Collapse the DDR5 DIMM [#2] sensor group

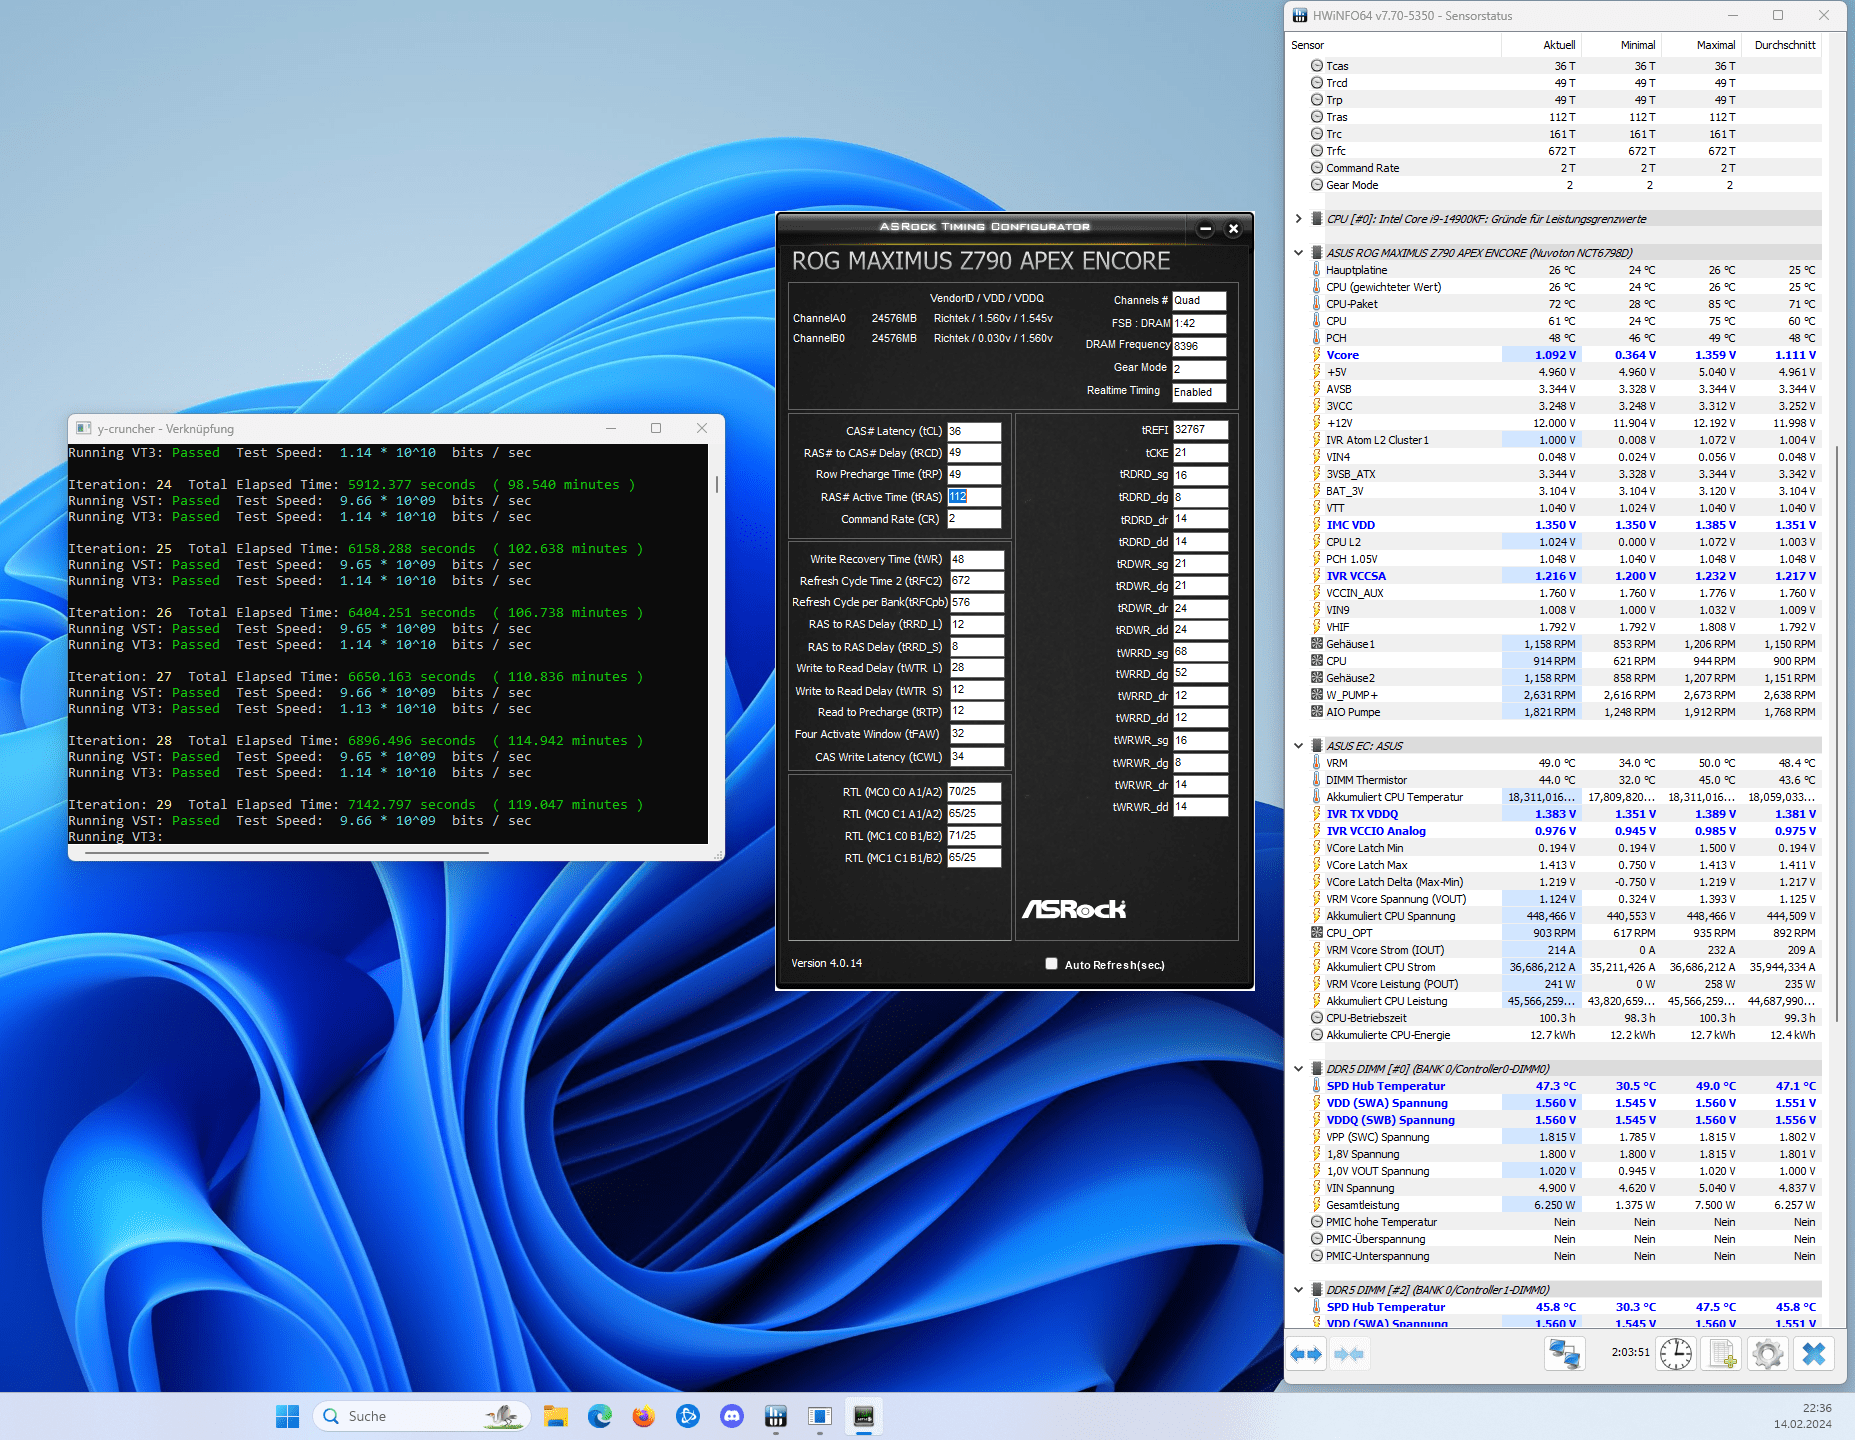pyautogui.click(x=1299, y=1290)
